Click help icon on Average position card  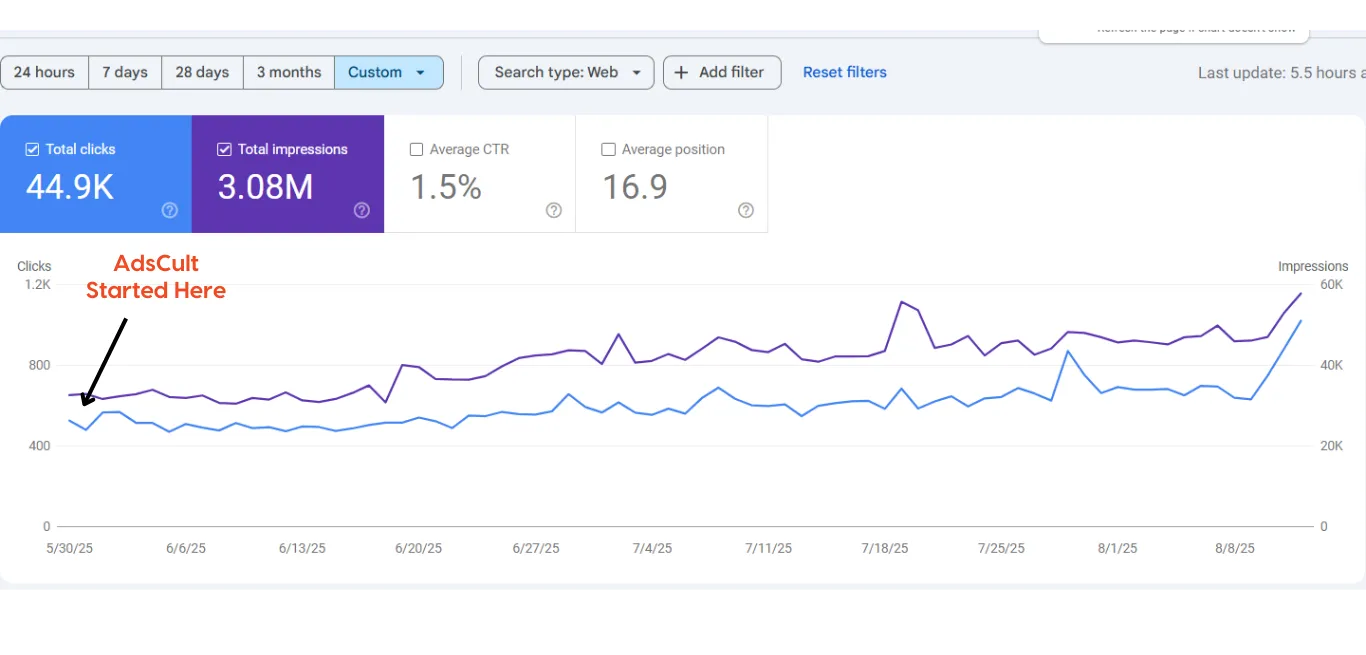click(x=745, y=210)
